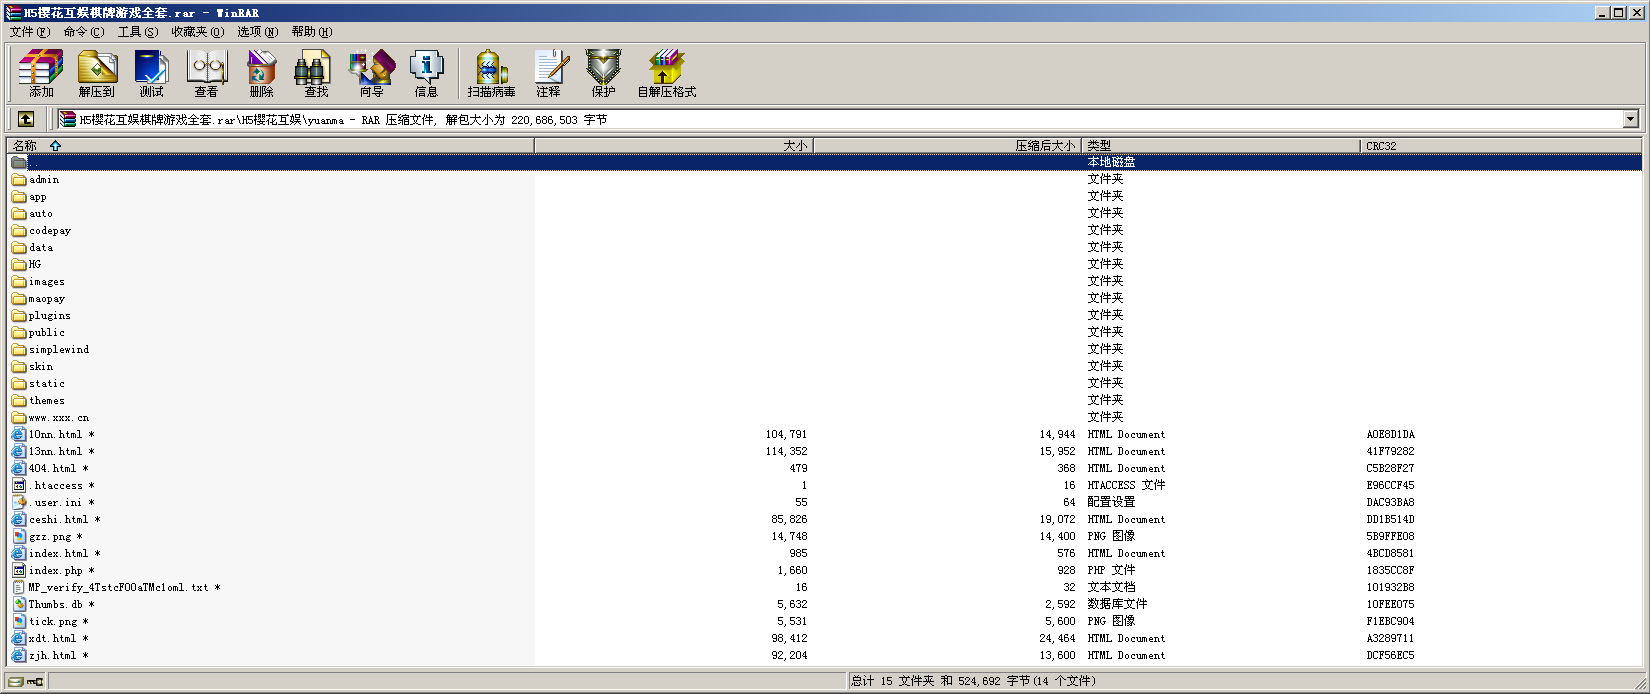Open the File (文件) menu
1650x694 pixels.
click(x=29, y=32)
